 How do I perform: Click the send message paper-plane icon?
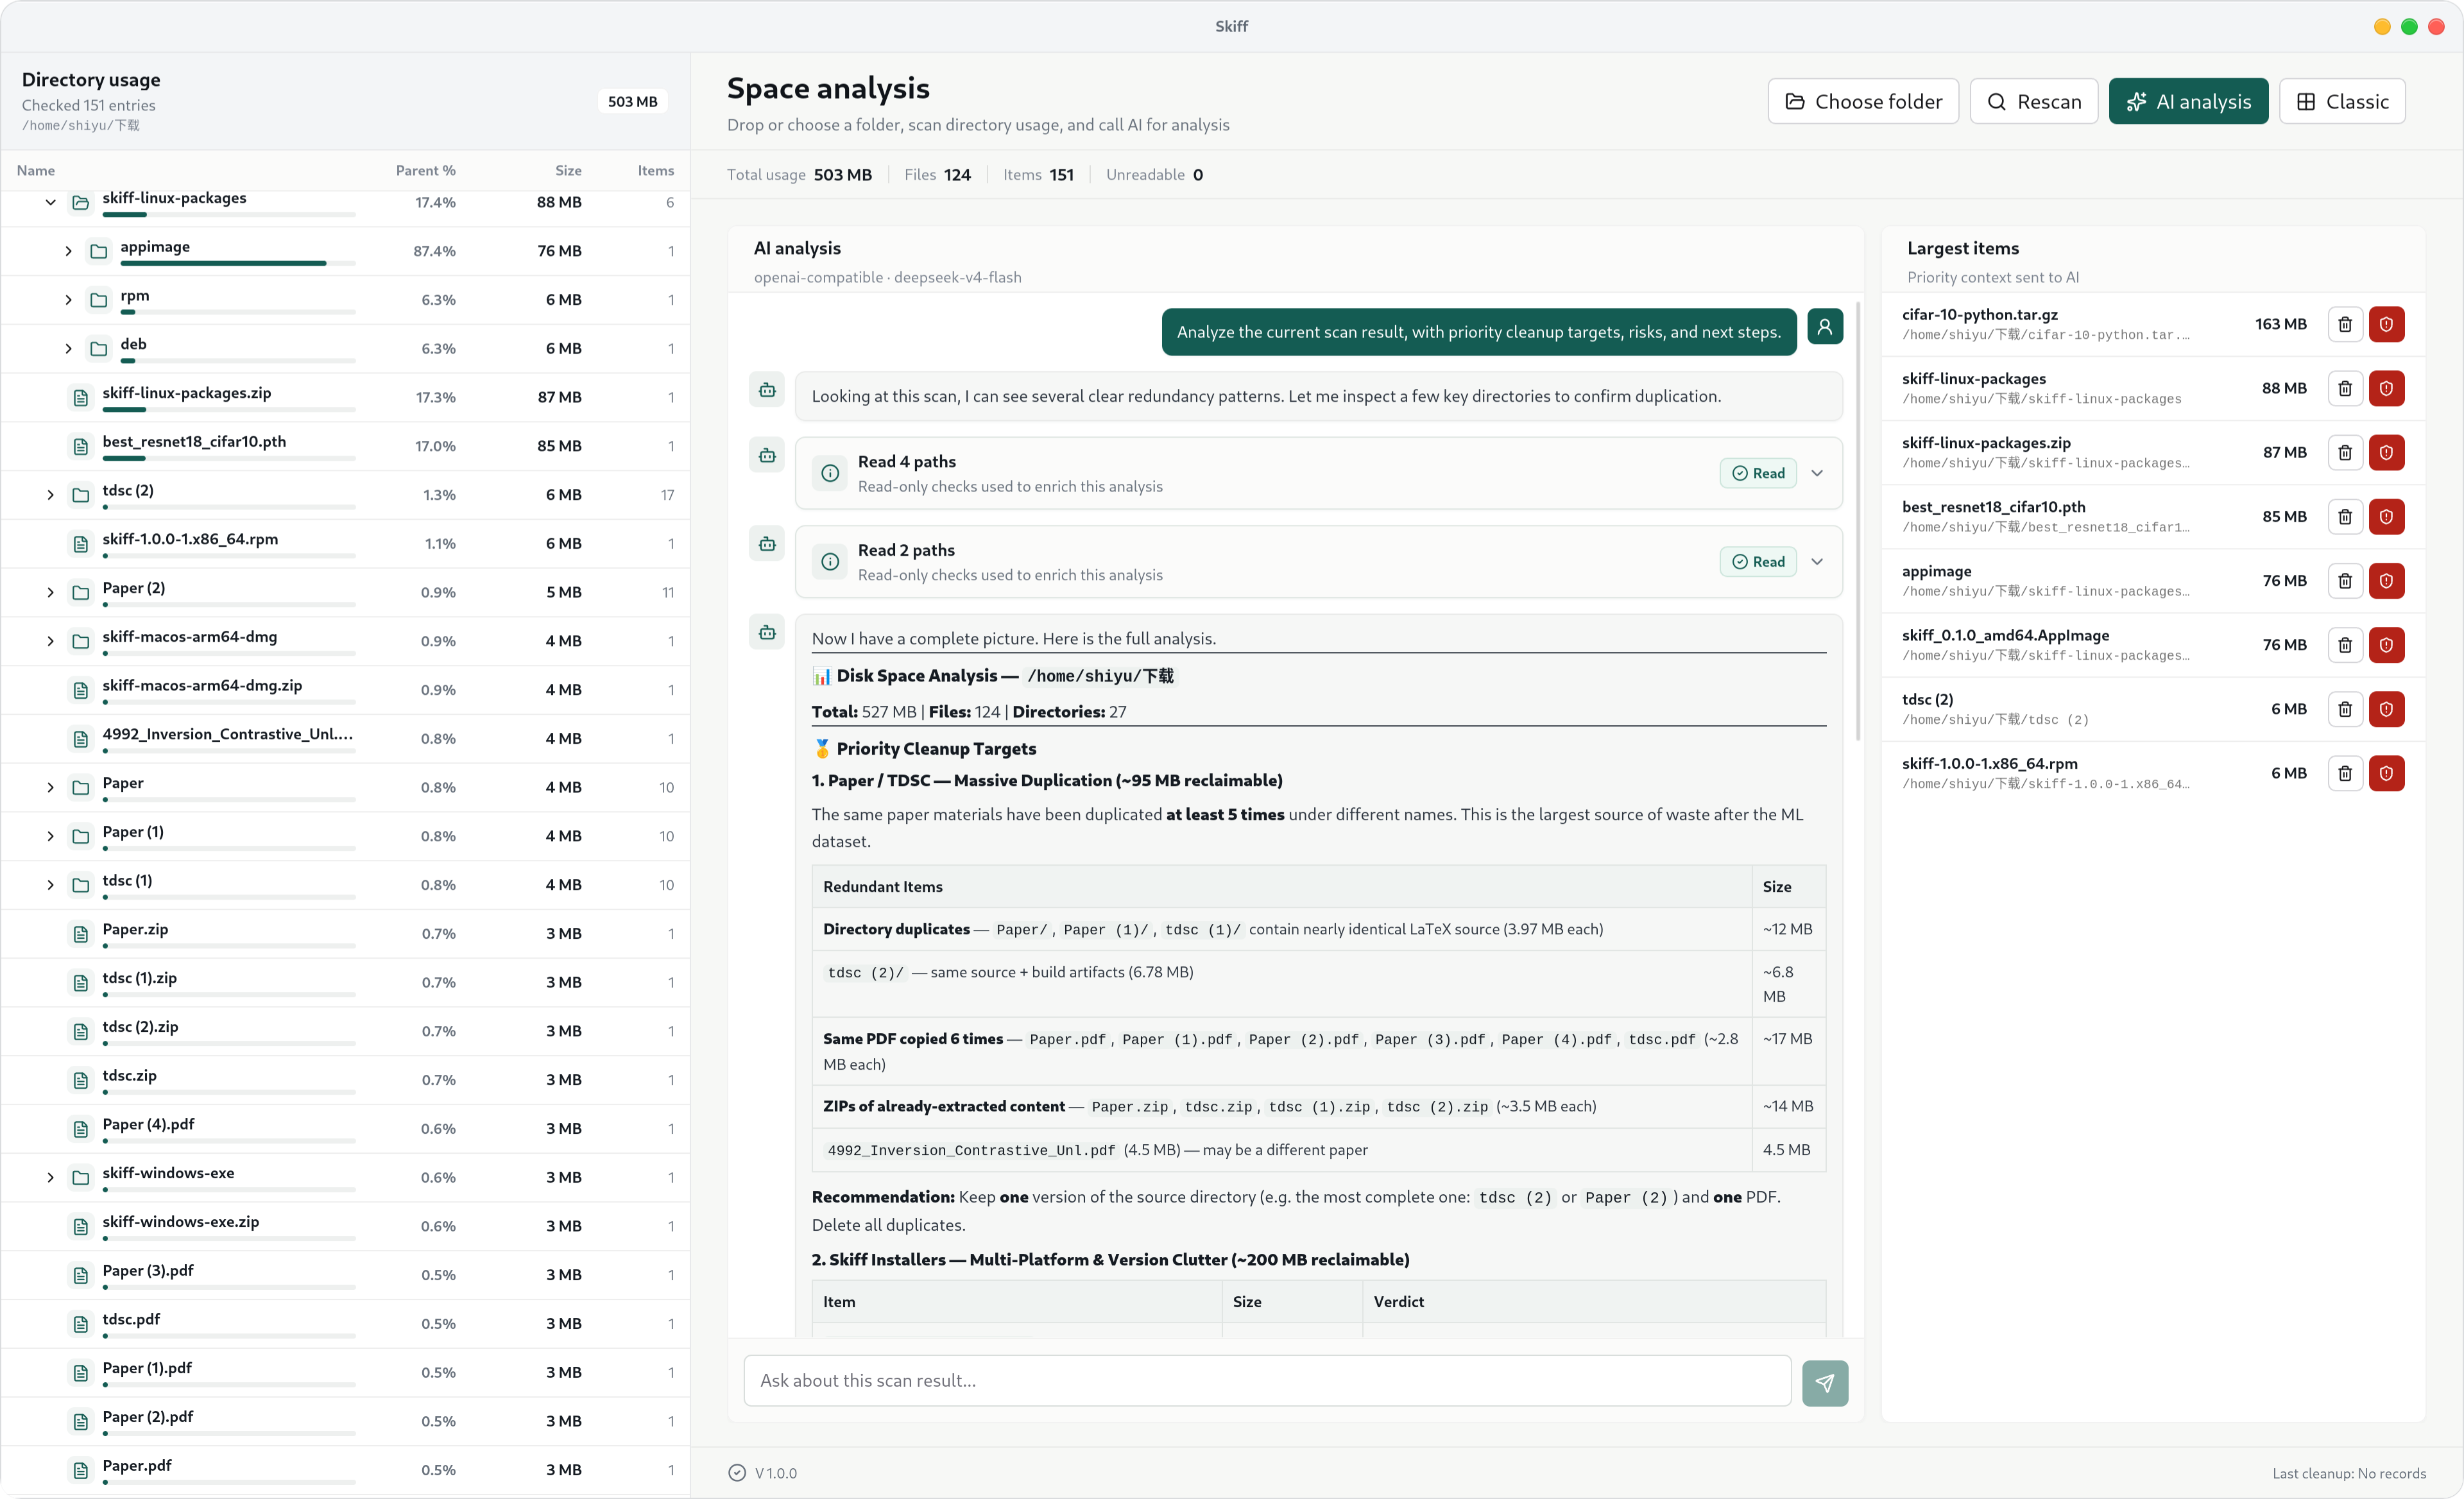click(1824, 1383)
